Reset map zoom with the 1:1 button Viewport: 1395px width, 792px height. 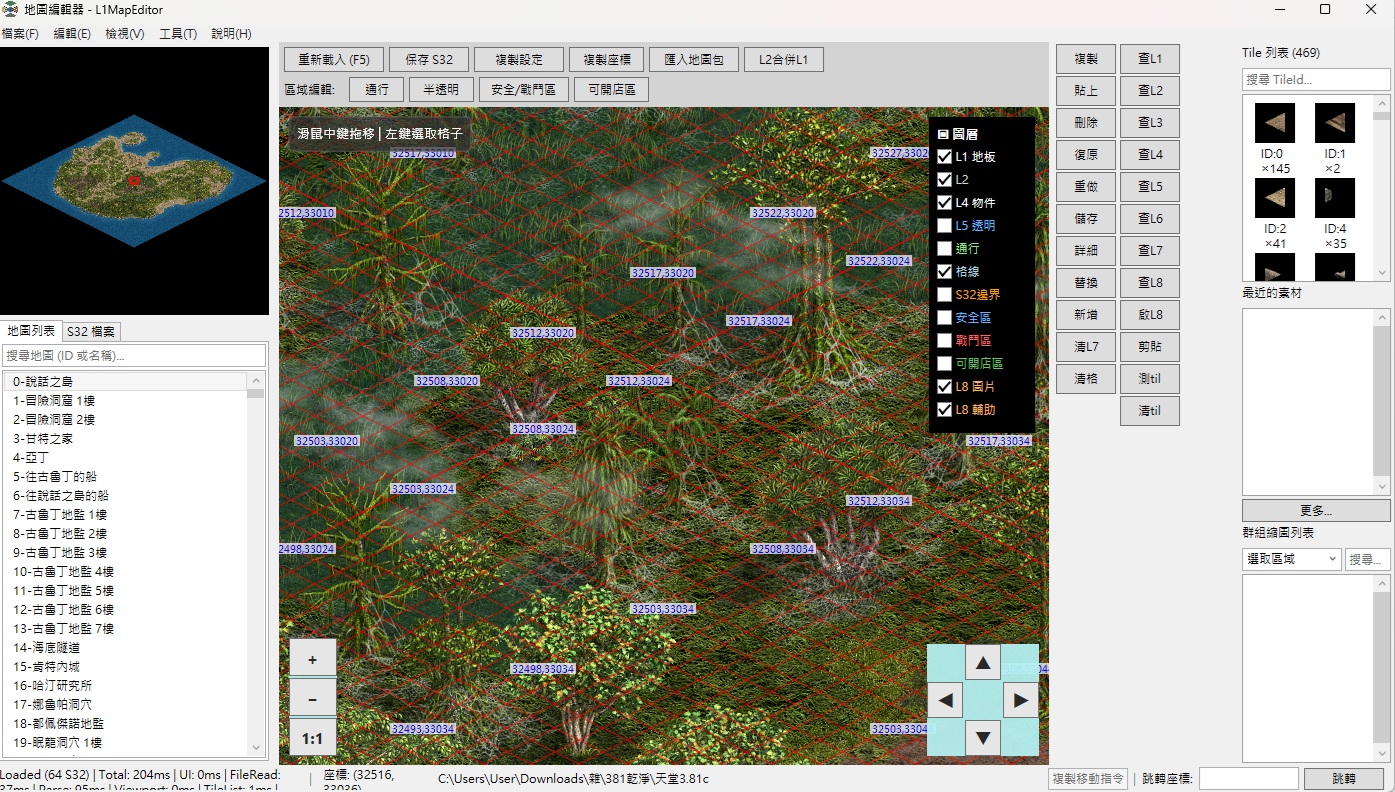[313, 738]
